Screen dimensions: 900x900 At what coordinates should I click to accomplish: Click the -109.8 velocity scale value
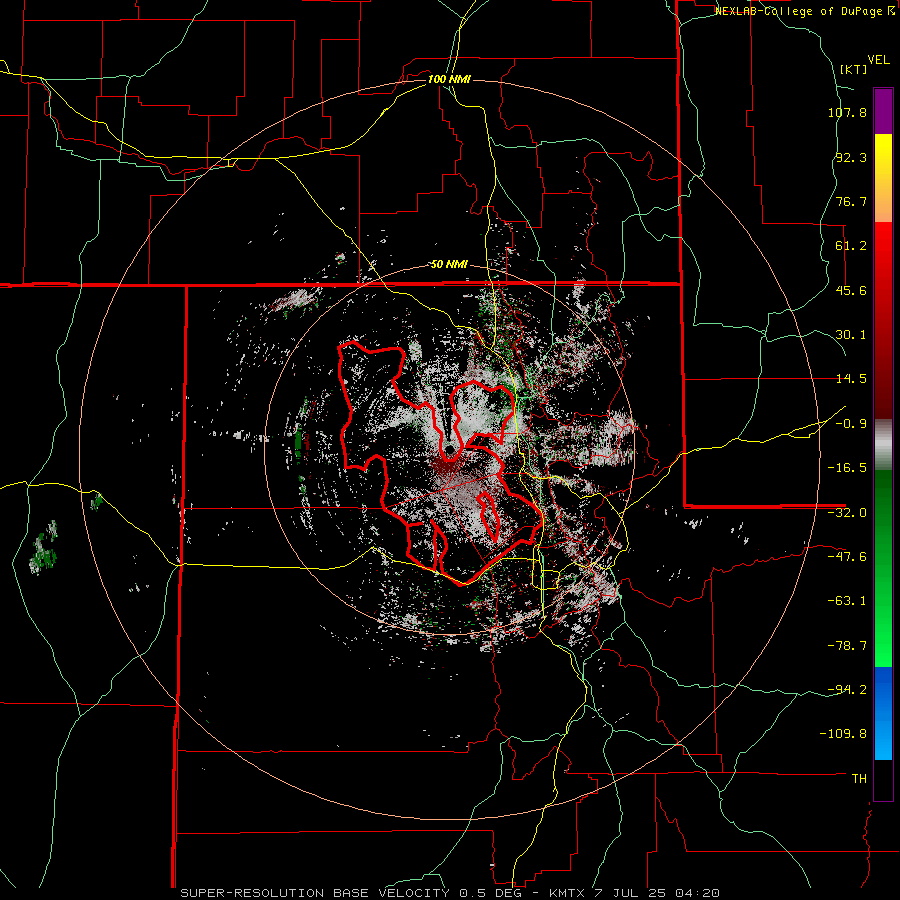pos(844,734)
